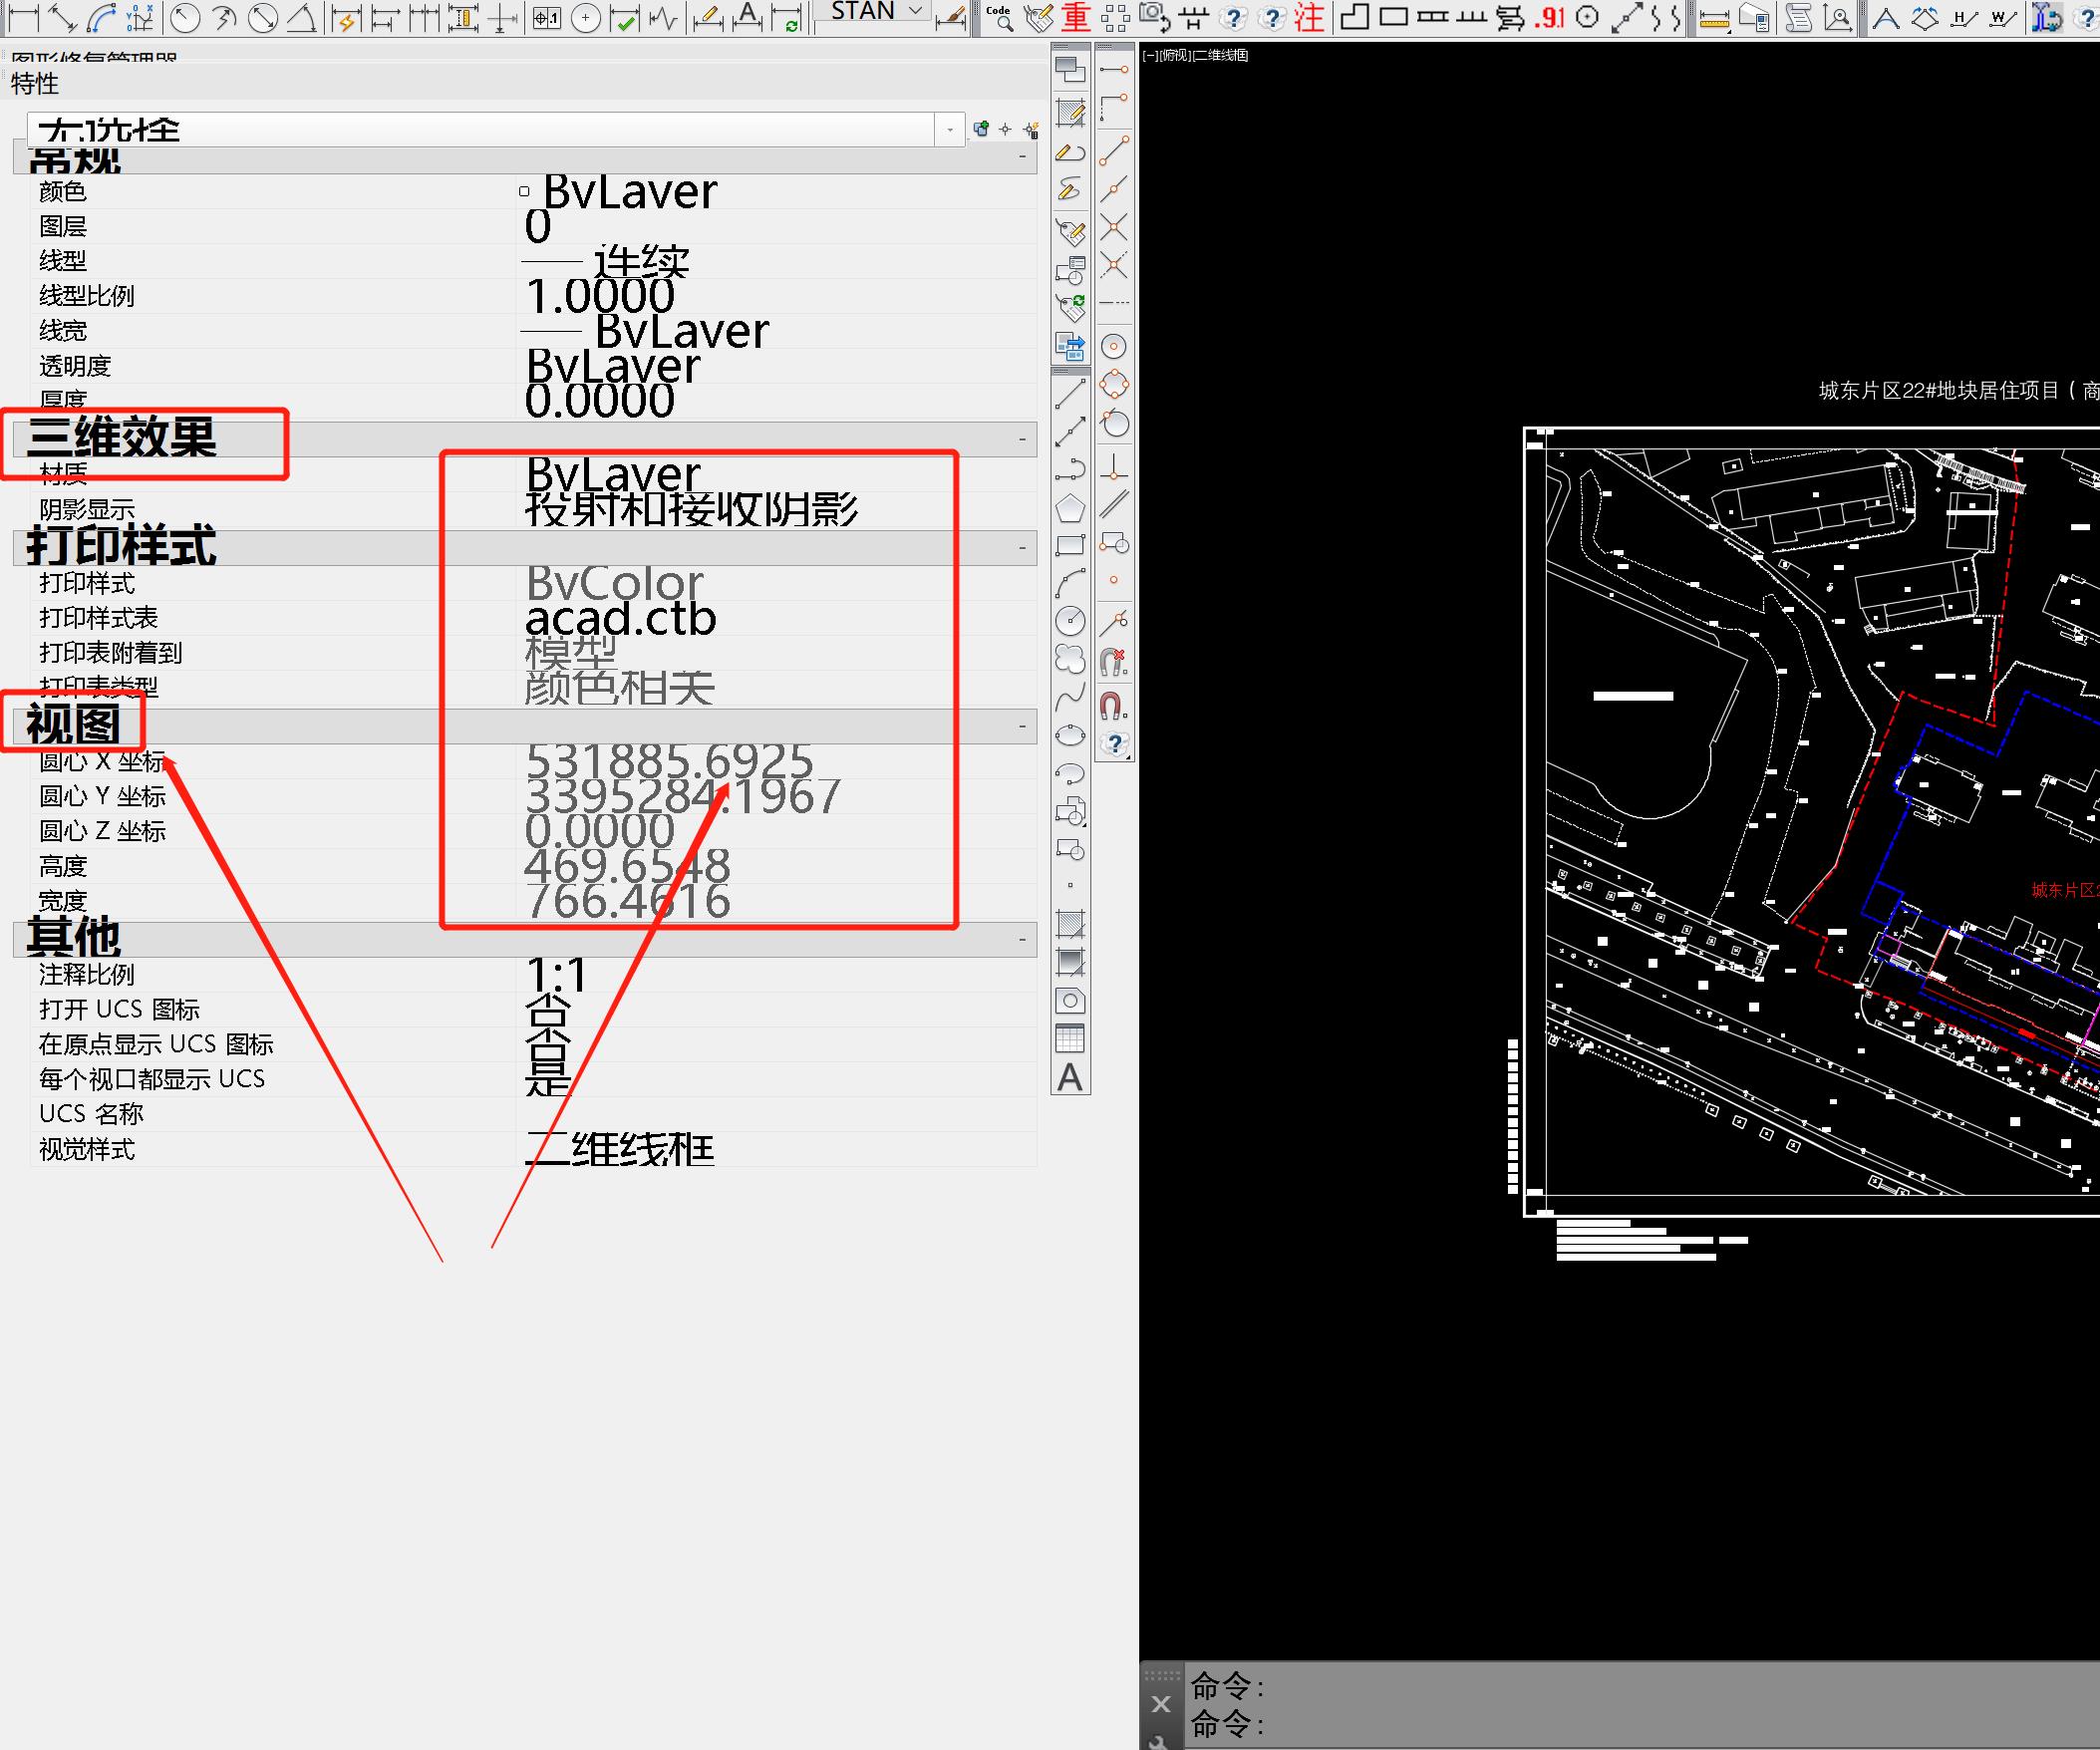Viewport: 2100px width, 1750px height.
Task: Click the viewport label [-][俯视][二维线框]
Action: point(1196,55)
